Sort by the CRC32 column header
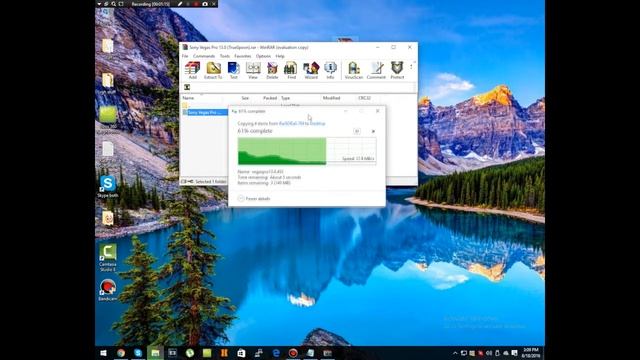 (364, 98)
